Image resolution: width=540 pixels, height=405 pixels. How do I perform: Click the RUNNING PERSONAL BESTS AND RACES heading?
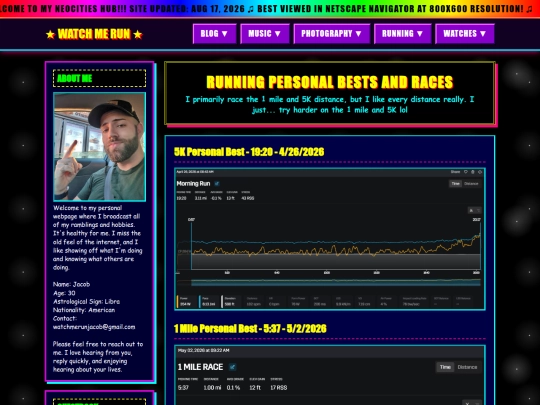pos(330,82)
